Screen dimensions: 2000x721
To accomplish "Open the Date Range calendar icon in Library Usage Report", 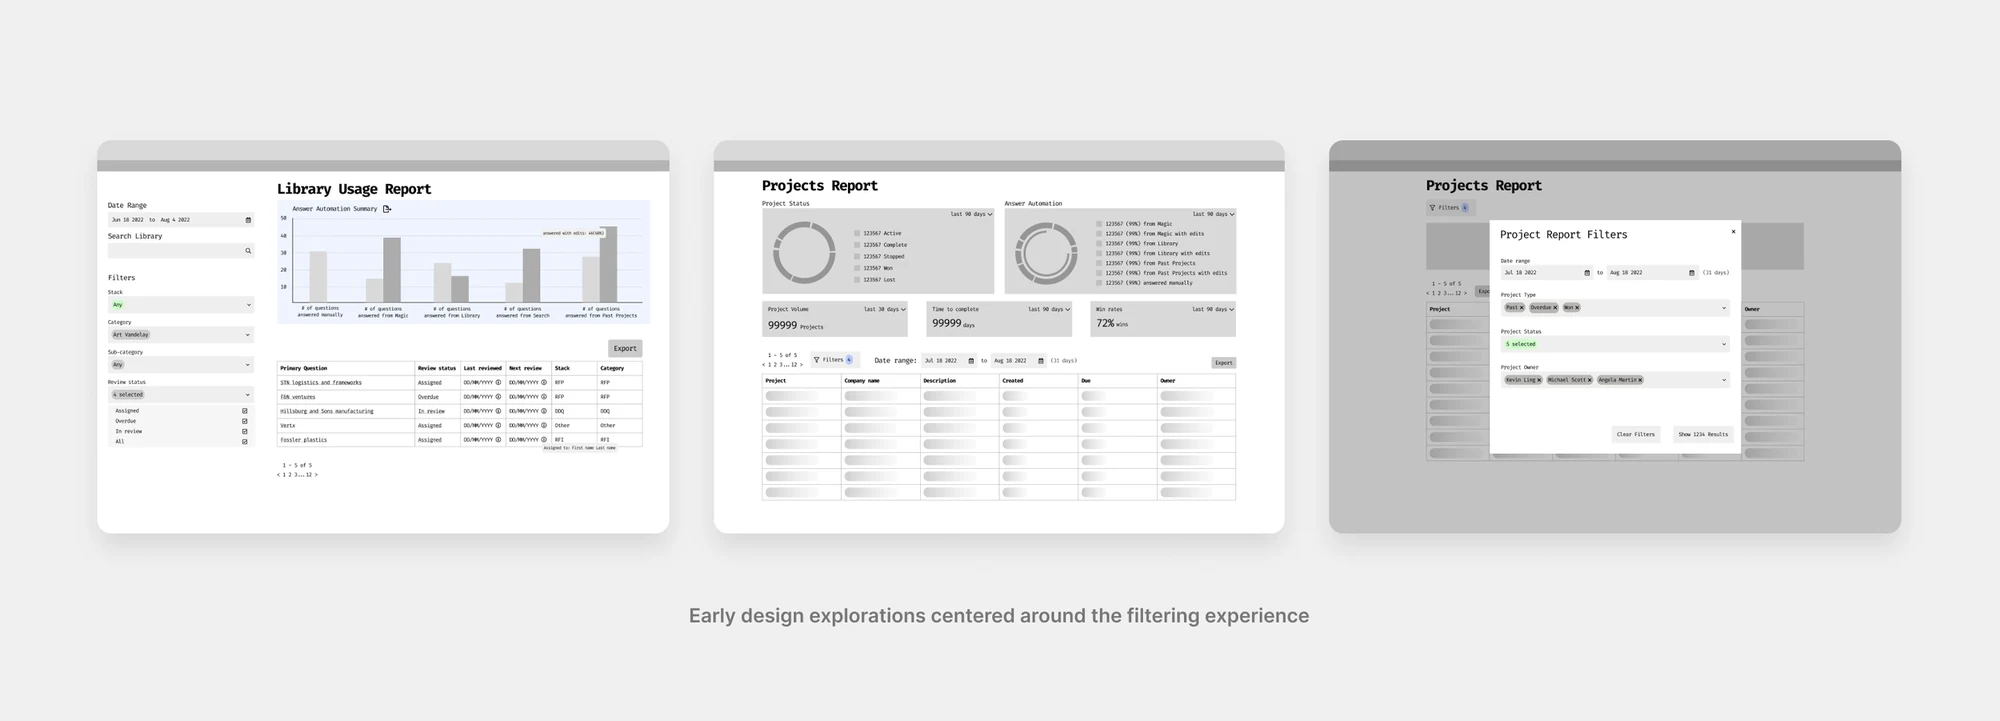I will pos(248,219).
